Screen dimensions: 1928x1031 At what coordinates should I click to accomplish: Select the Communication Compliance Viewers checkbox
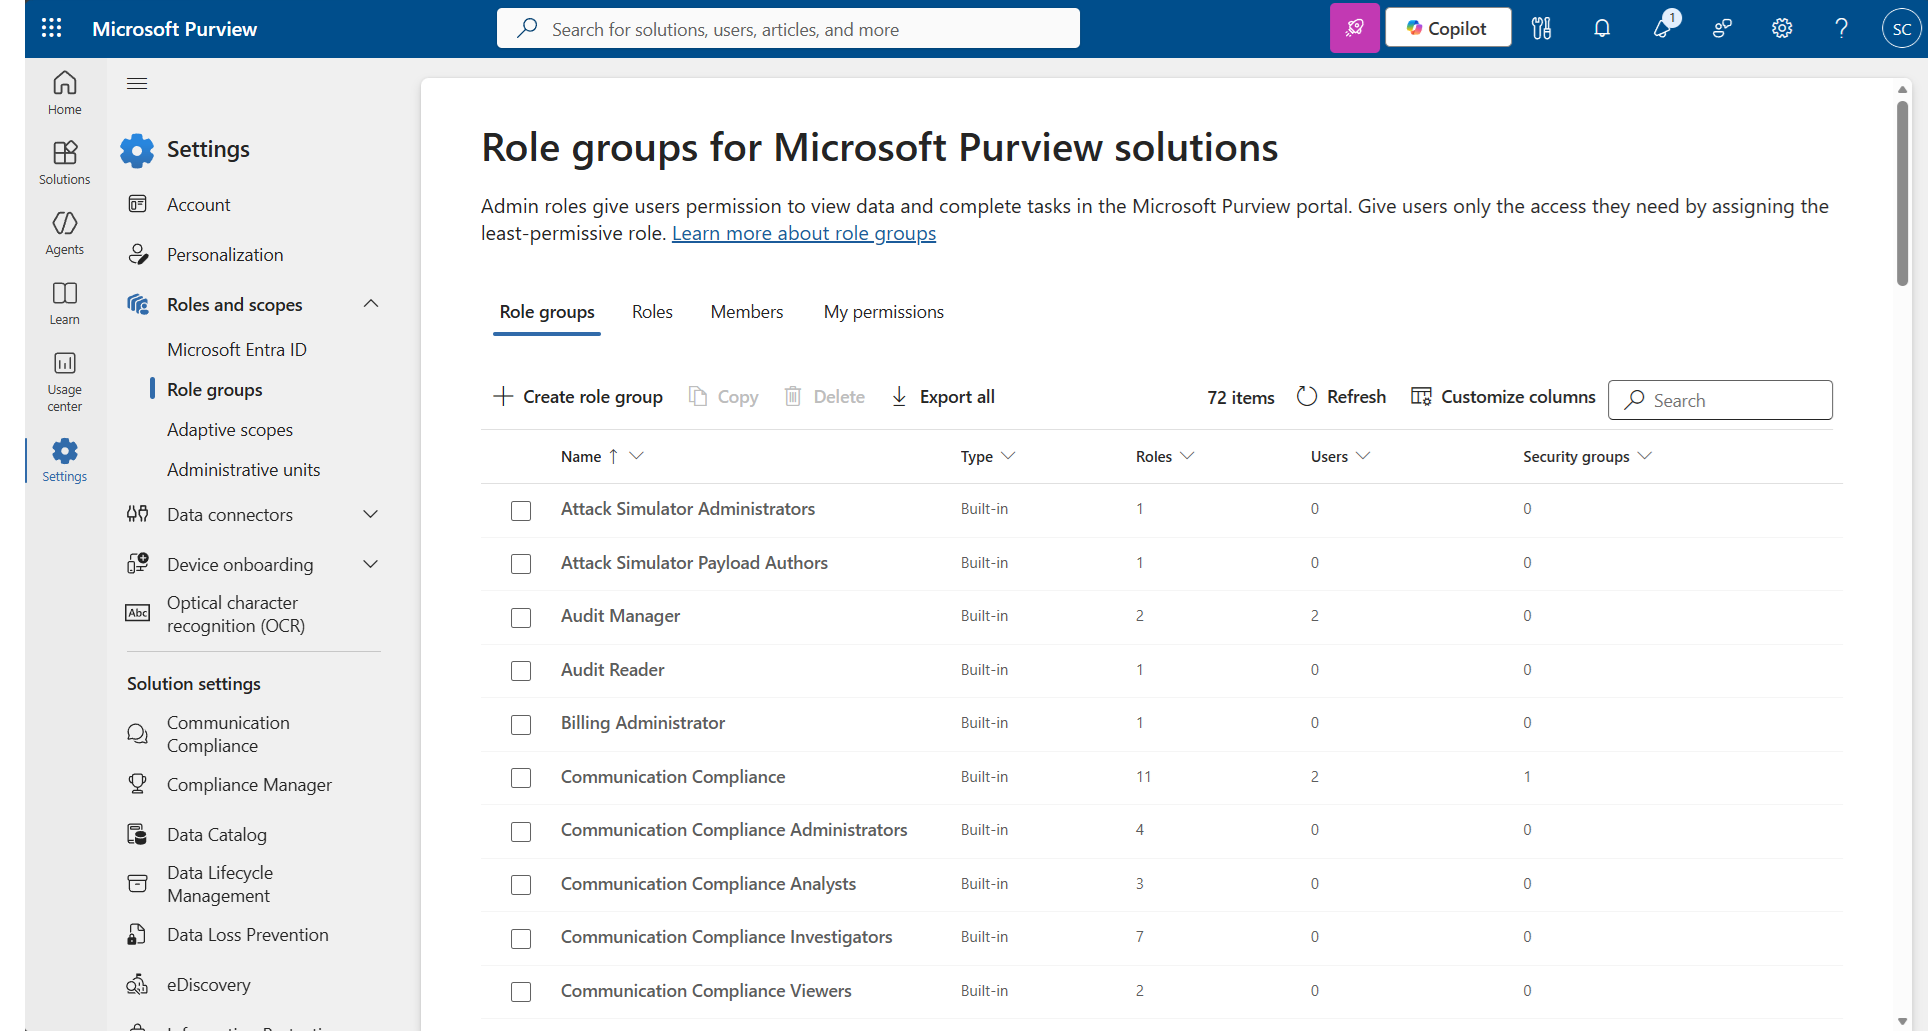(521, 992)
